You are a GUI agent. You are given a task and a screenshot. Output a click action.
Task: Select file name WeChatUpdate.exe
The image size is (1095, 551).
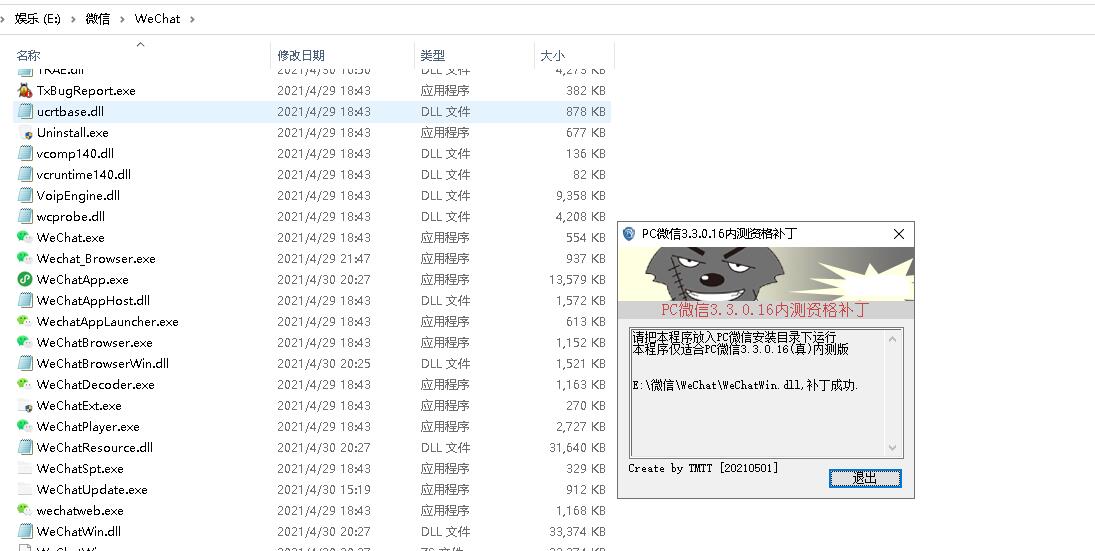pyautogui.click(x=92, y=489)
